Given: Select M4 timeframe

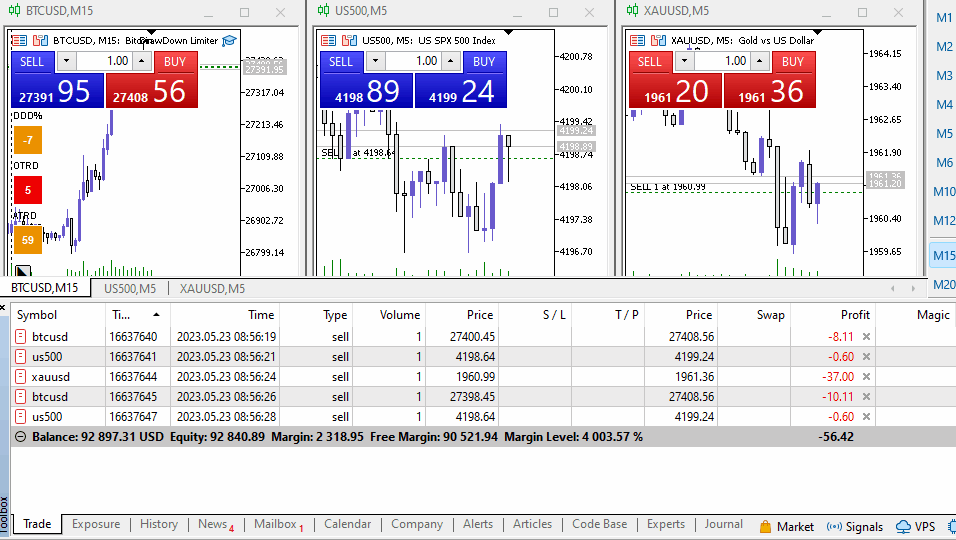Looking at the screenshot, I should pyautogui.click(x=944, y=104).
